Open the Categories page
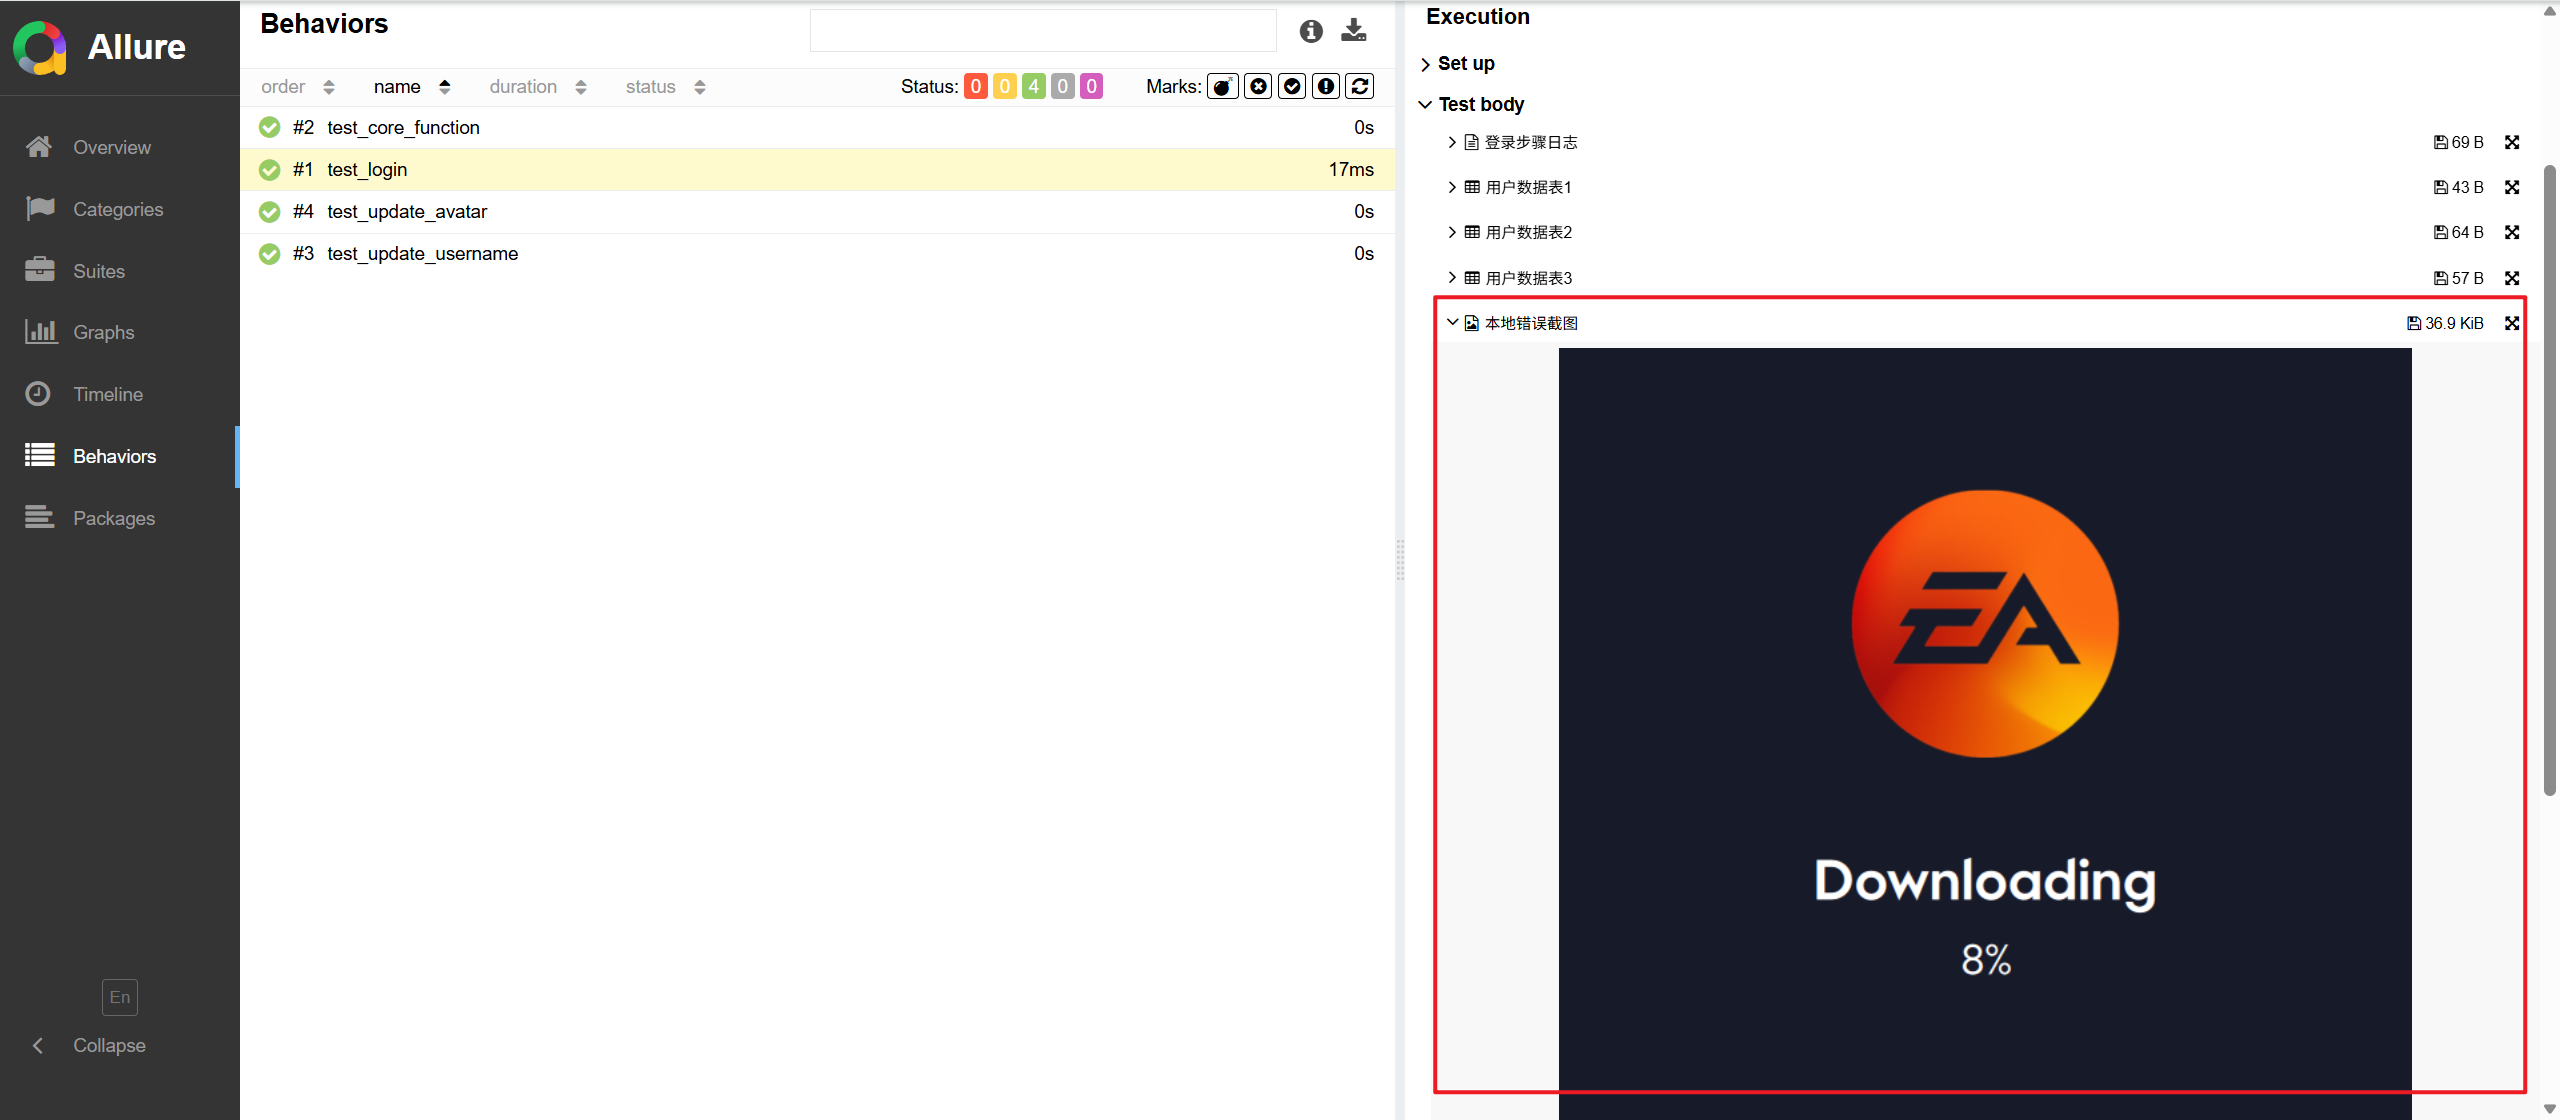 [x=118, y=209]
